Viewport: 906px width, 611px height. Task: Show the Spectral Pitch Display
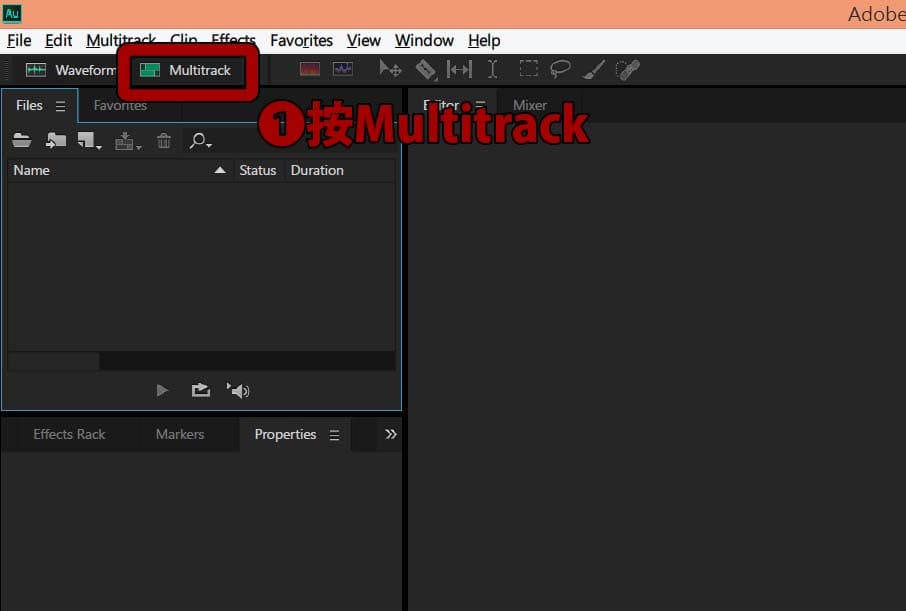click(x=343, y=69)
